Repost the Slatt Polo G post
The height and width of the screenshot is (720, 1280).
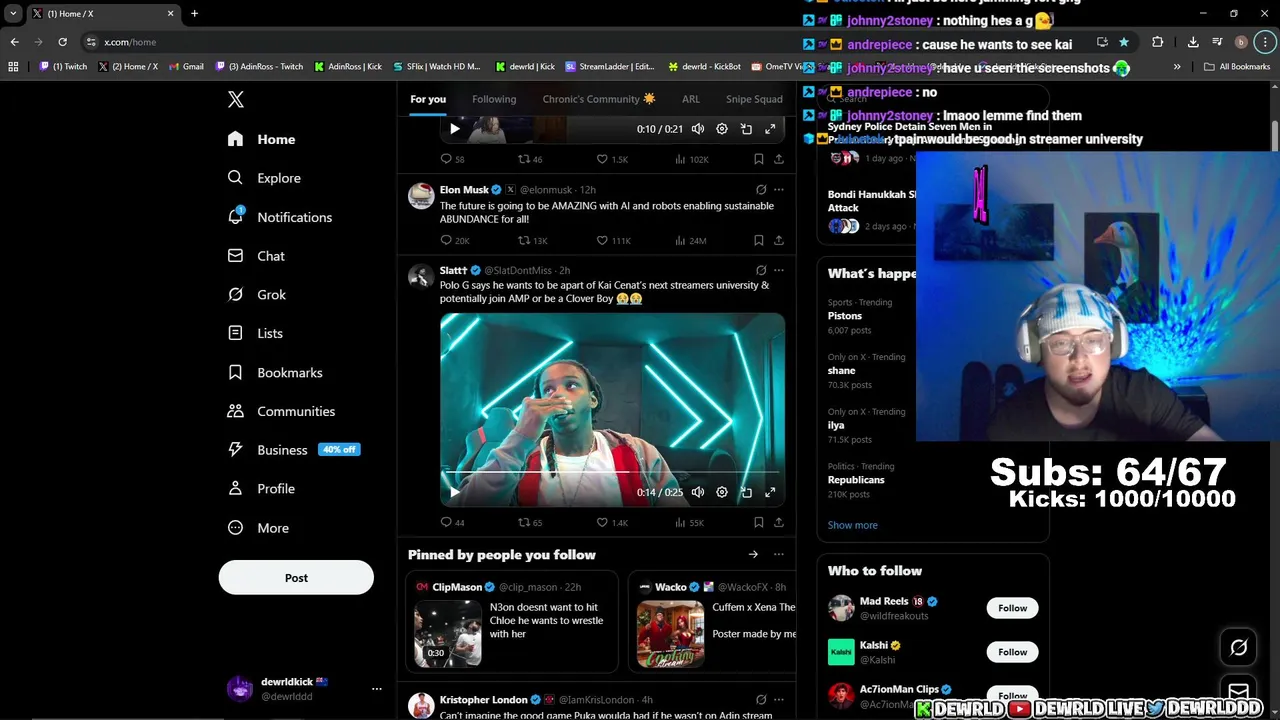[x=530, y=522]
